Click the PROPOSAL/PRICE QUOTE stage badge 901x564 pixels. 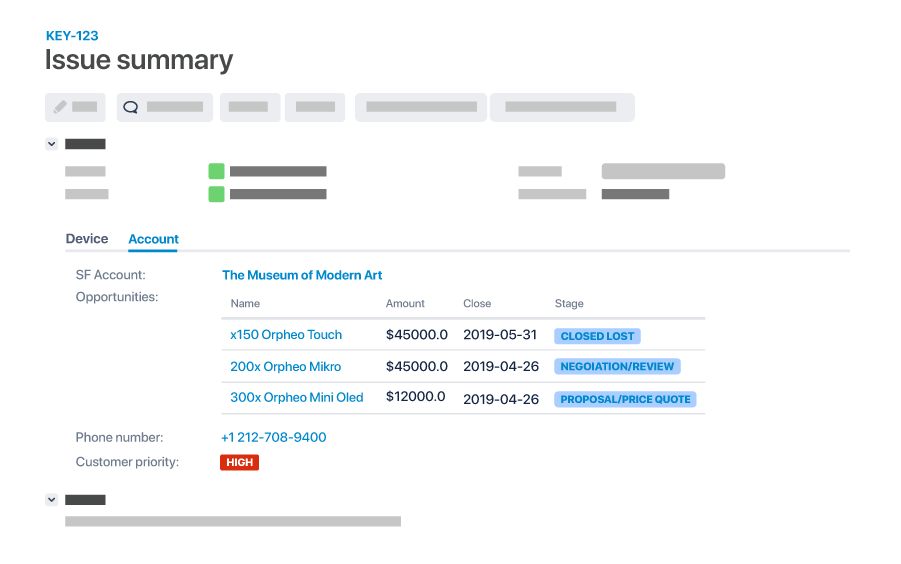(625, 399)
